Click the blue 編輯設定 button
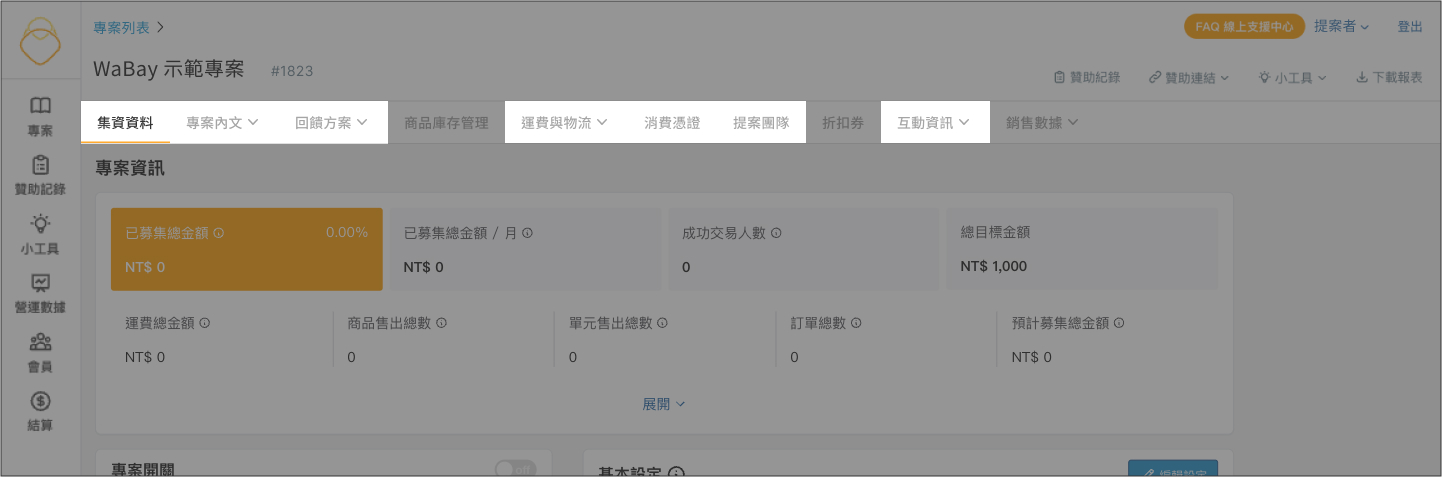1442x477 pixels. click(x=1173, y=470)
